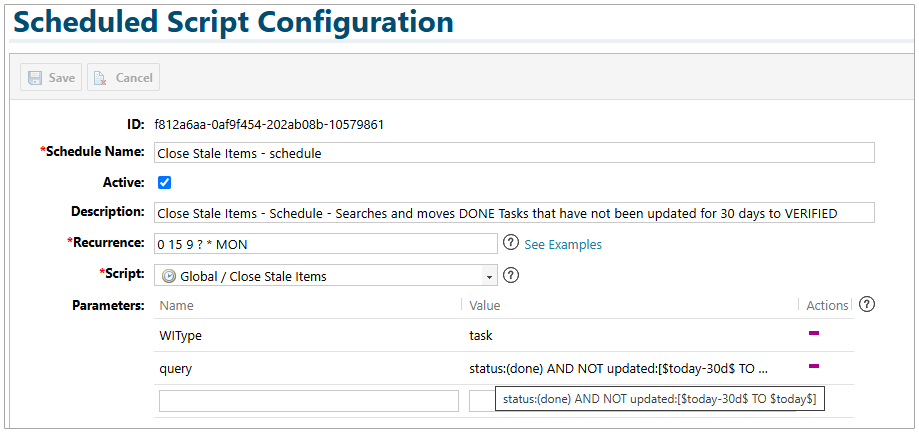The image size is (919, 433).
Task: Click the help icon next to Script
Action: 511,275
